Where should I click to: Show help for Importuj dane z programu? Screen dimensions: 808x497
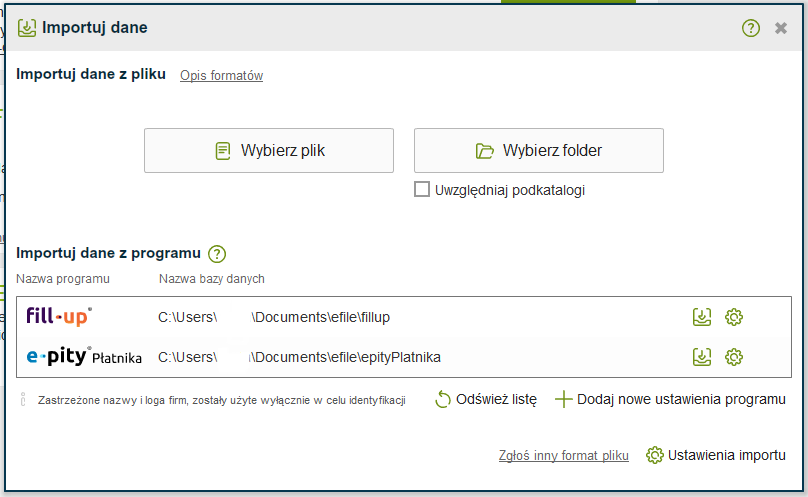click(217, 254)
